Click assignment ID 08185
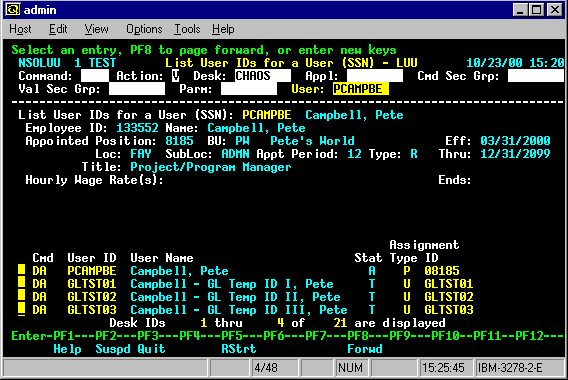Viewport: 568px width, 380px height. pos(442,271)
